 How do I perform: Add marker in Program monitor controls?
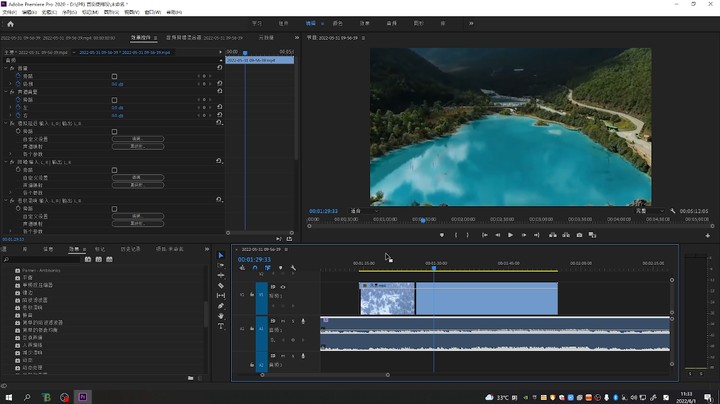pos(442,235)
